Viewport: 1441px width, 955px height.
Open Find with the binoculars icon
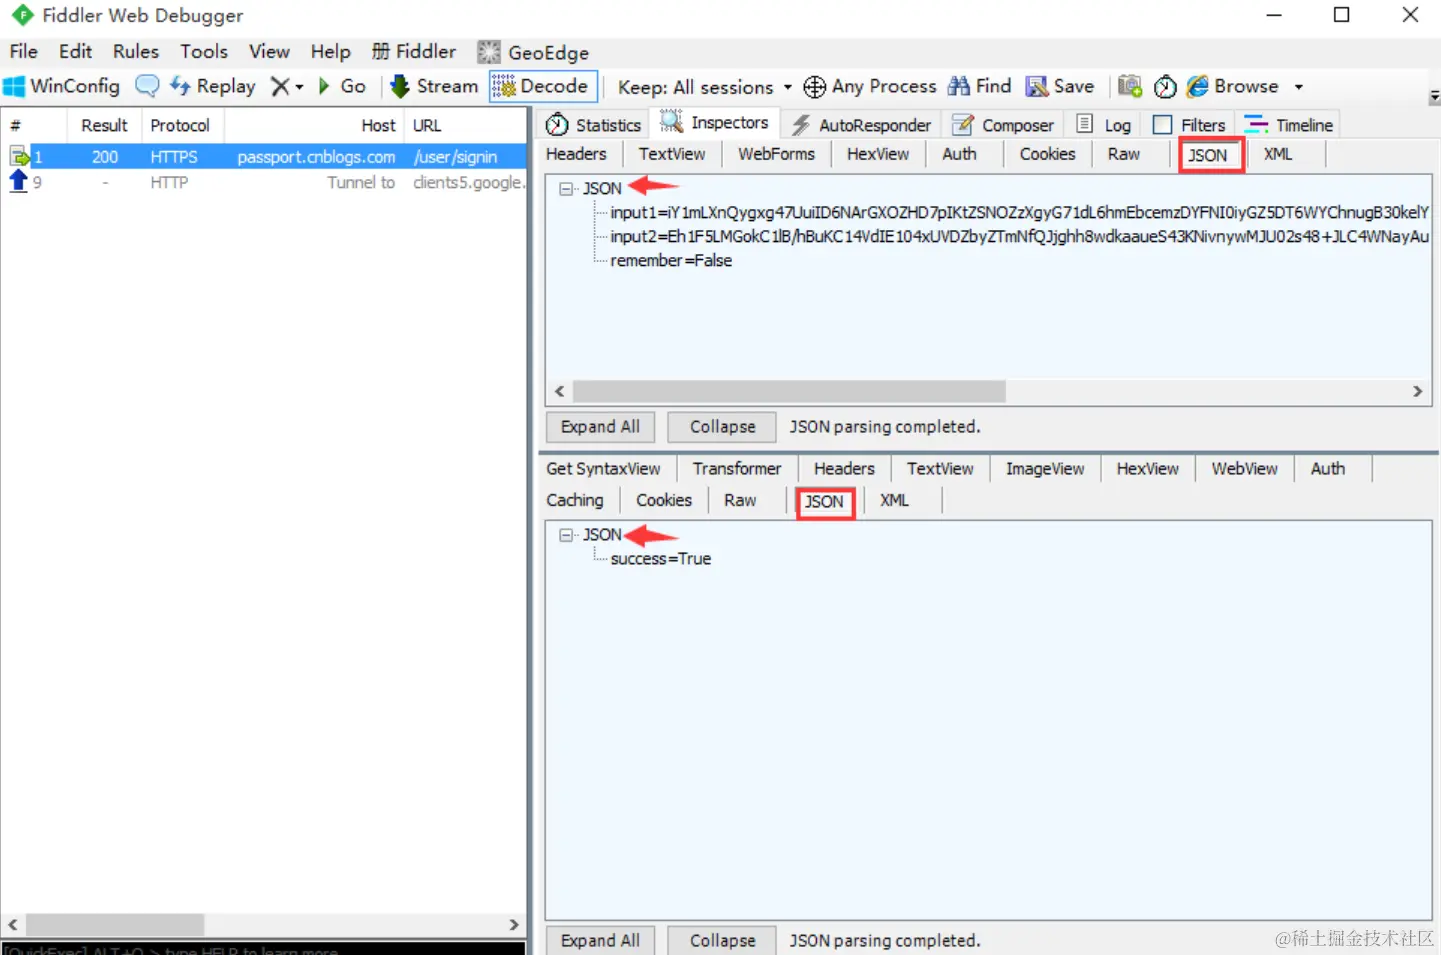pos(959,86)
